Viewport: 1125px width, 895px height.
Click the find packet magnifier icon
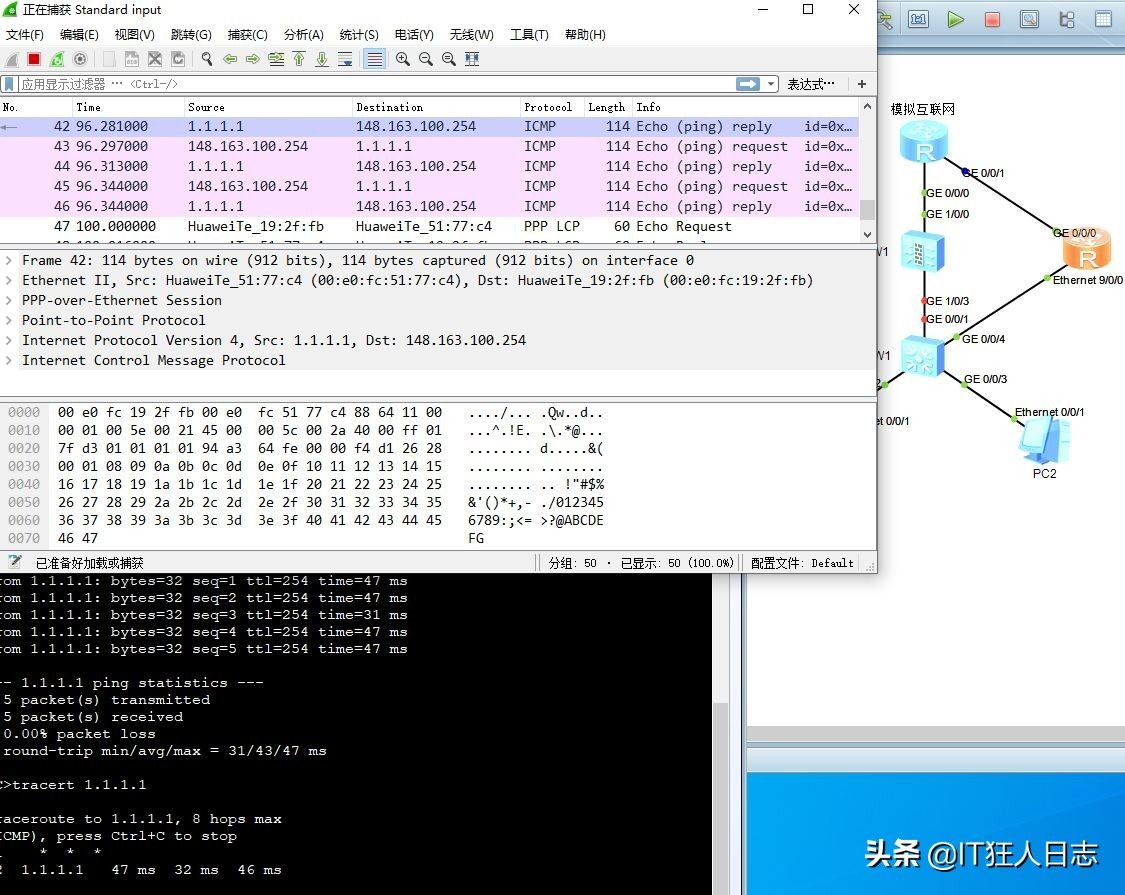pos(207,59)
